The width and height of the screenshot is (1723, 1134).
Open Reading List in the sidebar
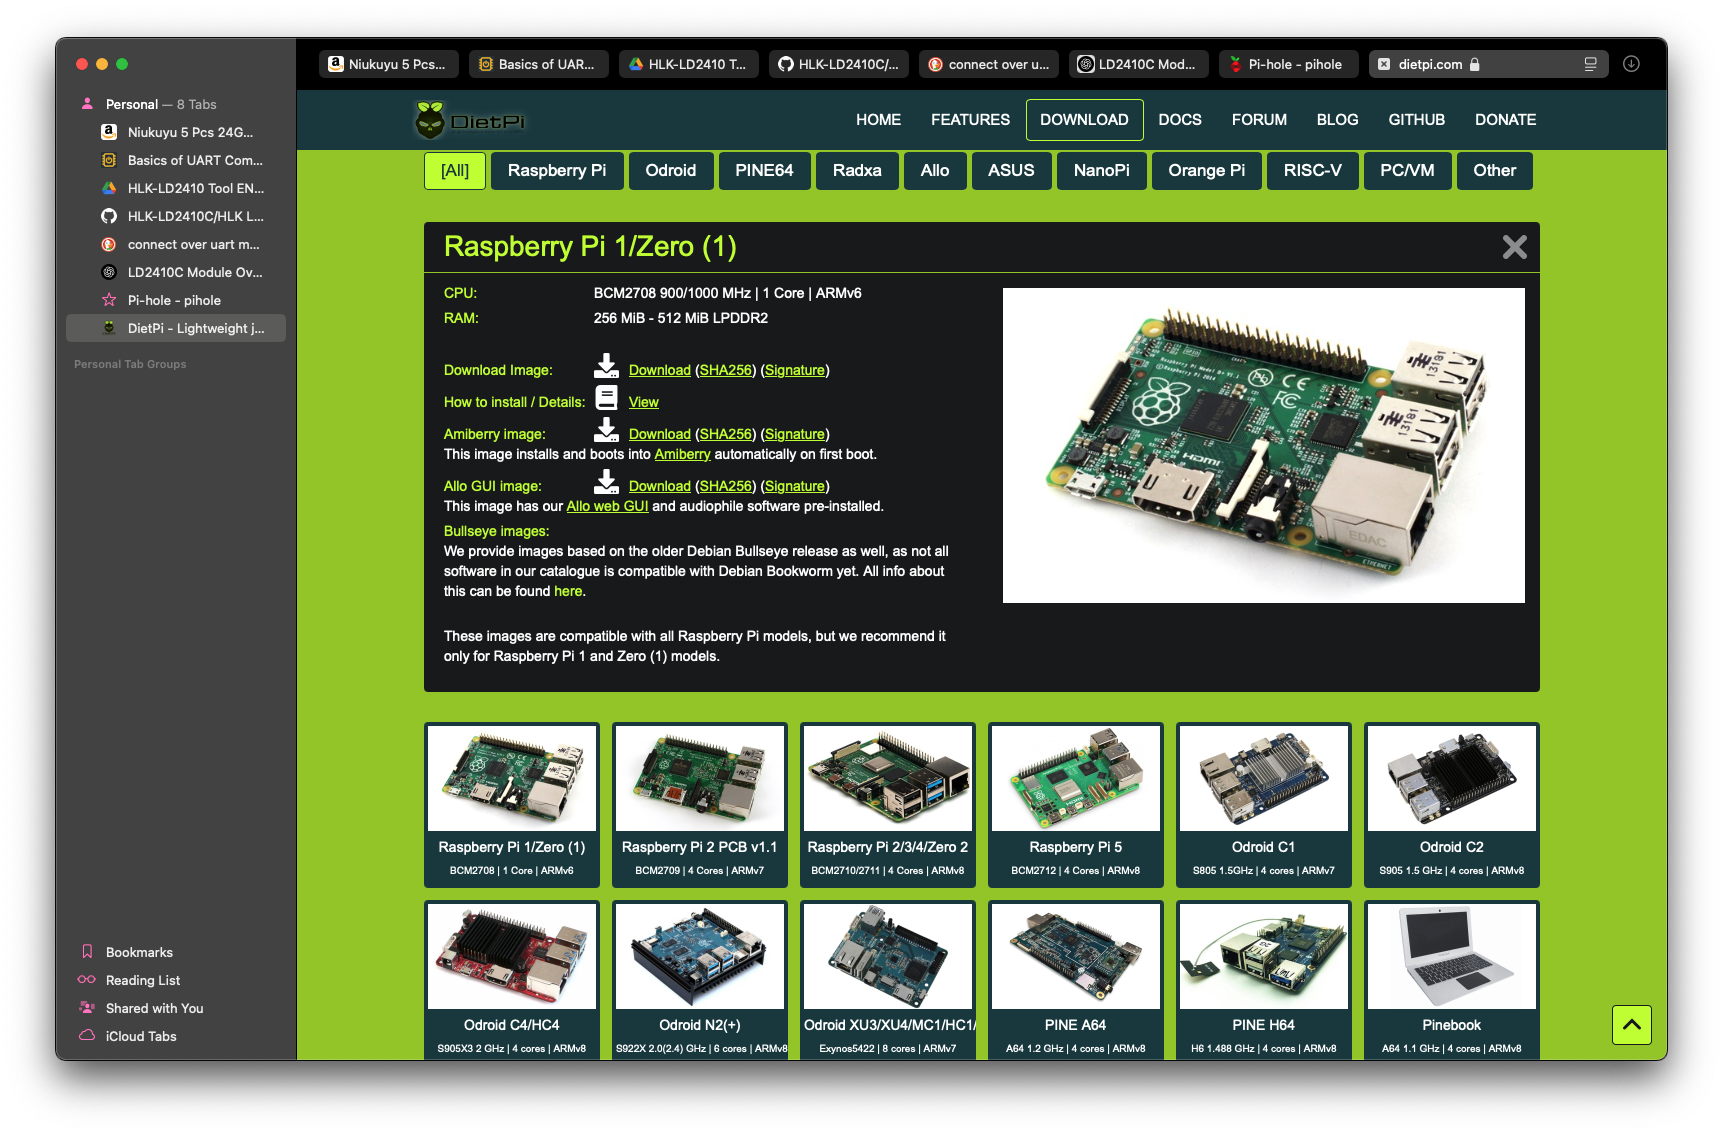click(143, 980)
